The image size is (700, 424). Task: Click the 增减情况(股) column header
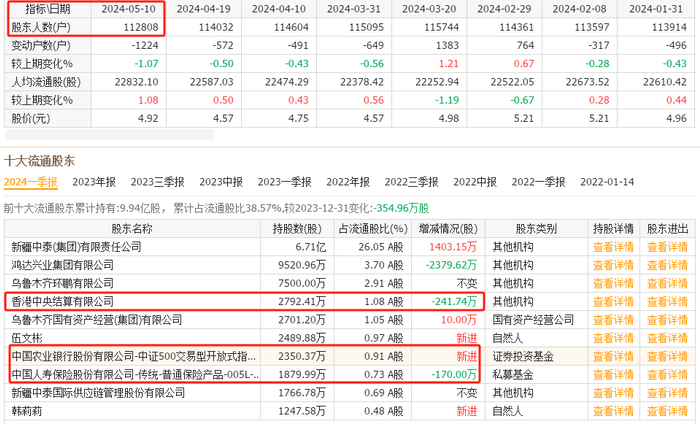click(x=448, y=229)
